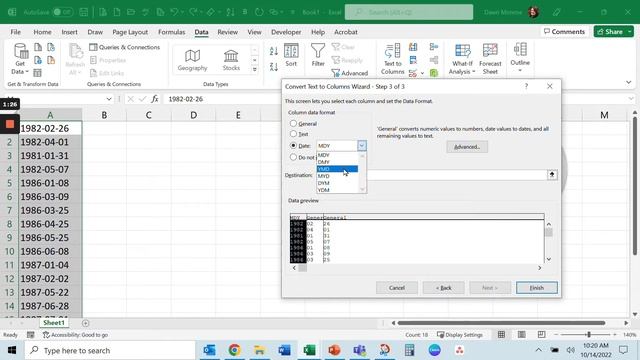Open the Review tab
This screenshot has width=640, height=360.
click(x=227, y=32)
